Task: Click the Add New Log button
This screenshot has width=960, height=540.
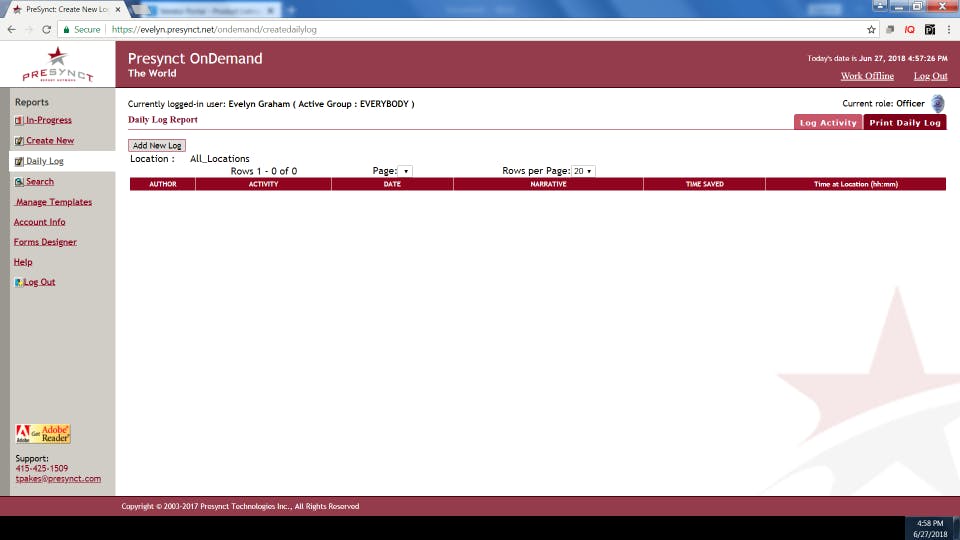Action: [x=157, y=146]
